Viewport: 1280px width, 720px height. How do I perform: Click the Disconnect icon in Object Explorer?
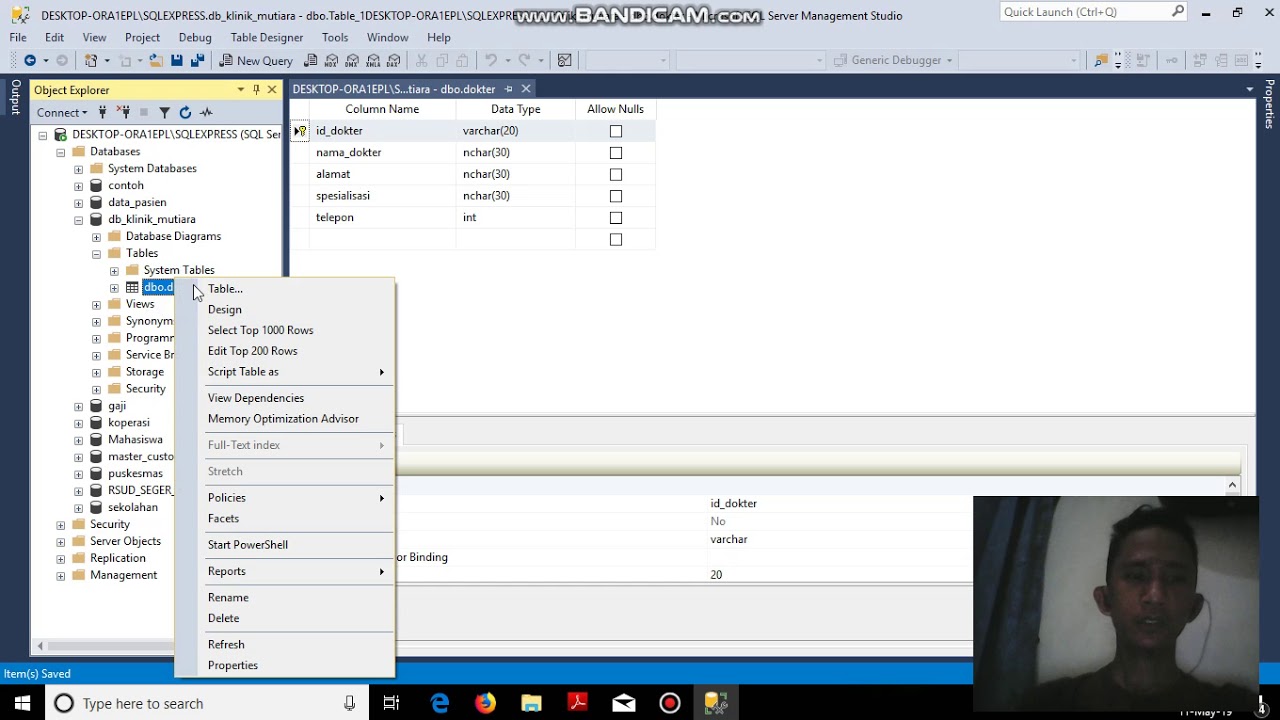click(x=124, y=112)
